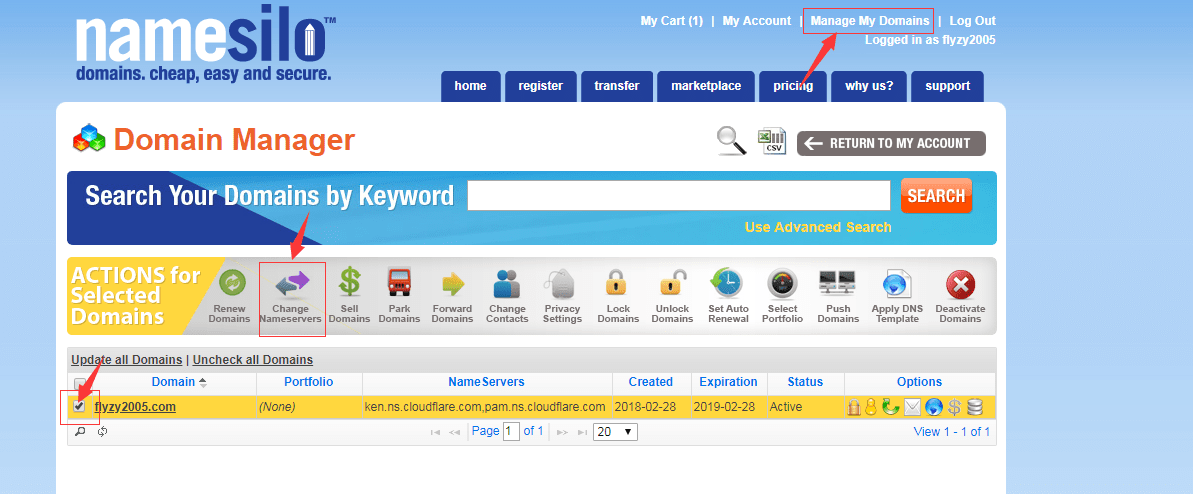Open the support navigation tab

(947, 86)
